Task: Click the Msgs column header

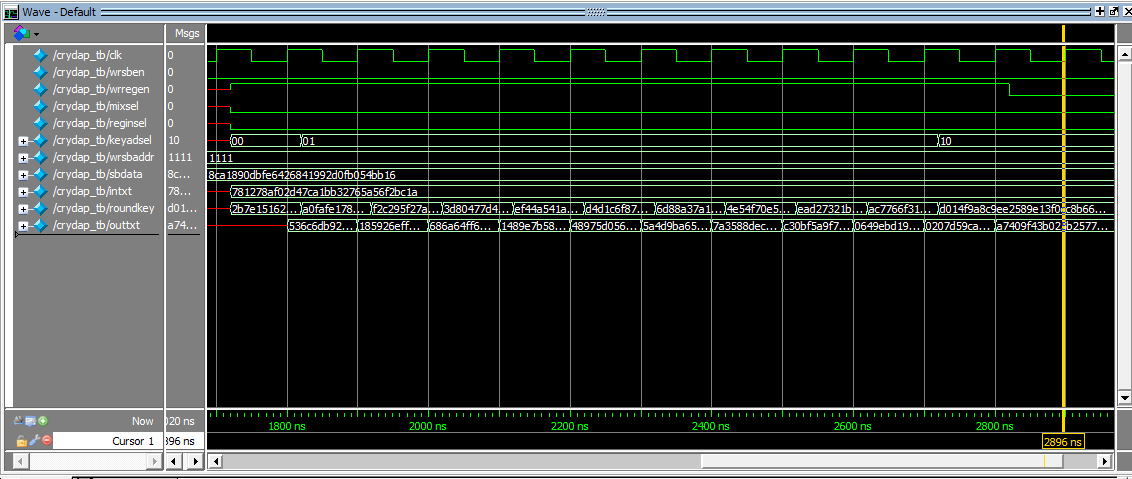Action: [x=187, y=33]
